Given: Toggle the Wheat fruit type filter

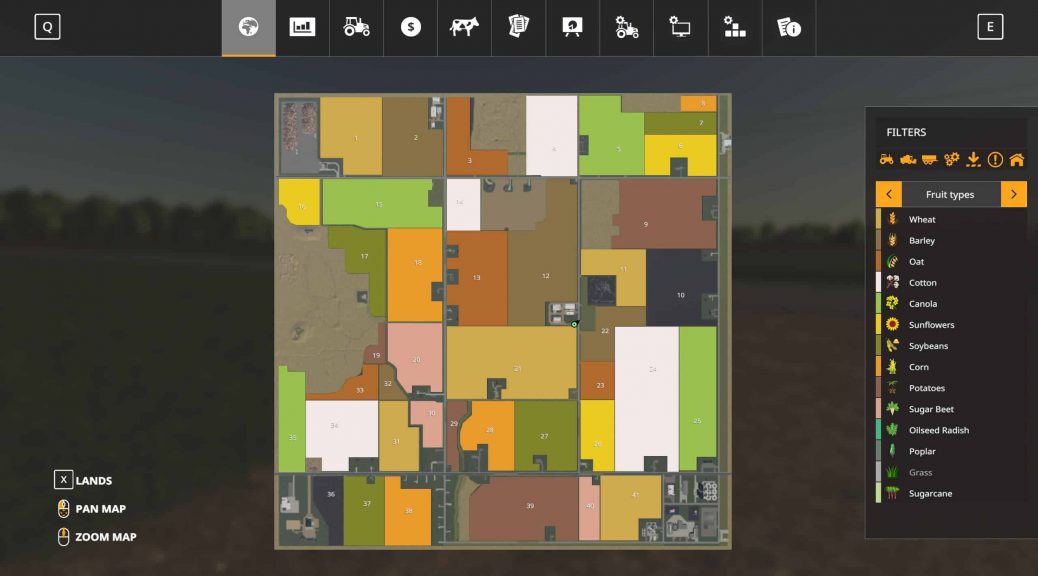Looking at the screenshot, I should [x=923, y=219].
